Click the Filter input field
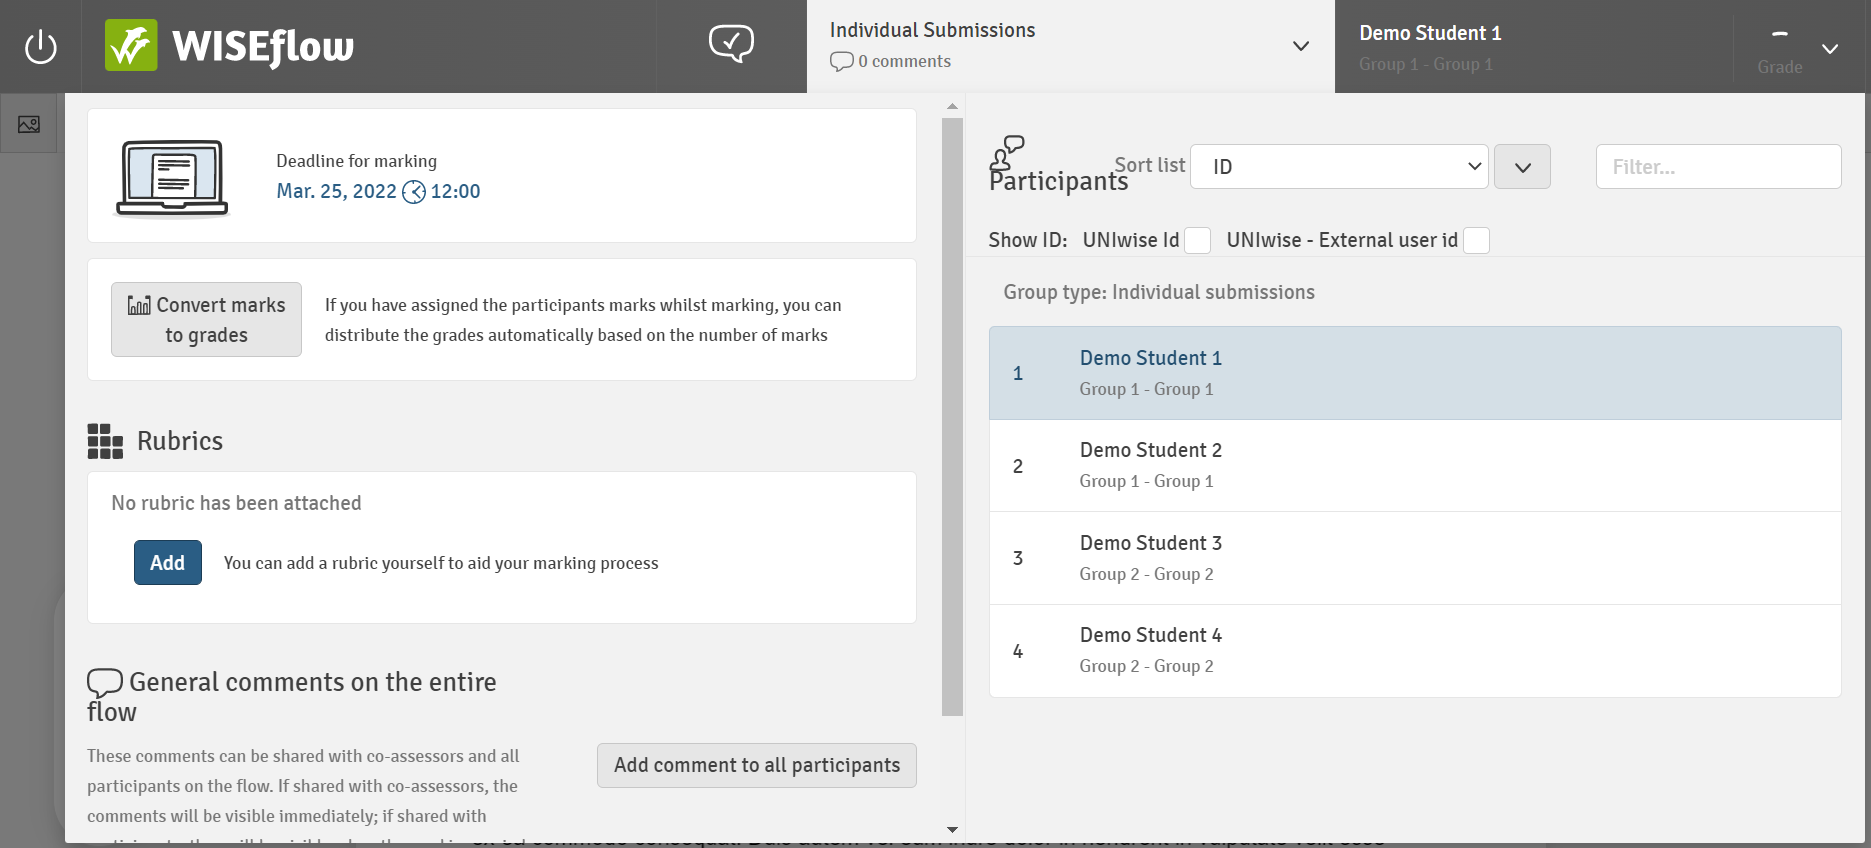The image size is (1871, 848). (1718, 167)
